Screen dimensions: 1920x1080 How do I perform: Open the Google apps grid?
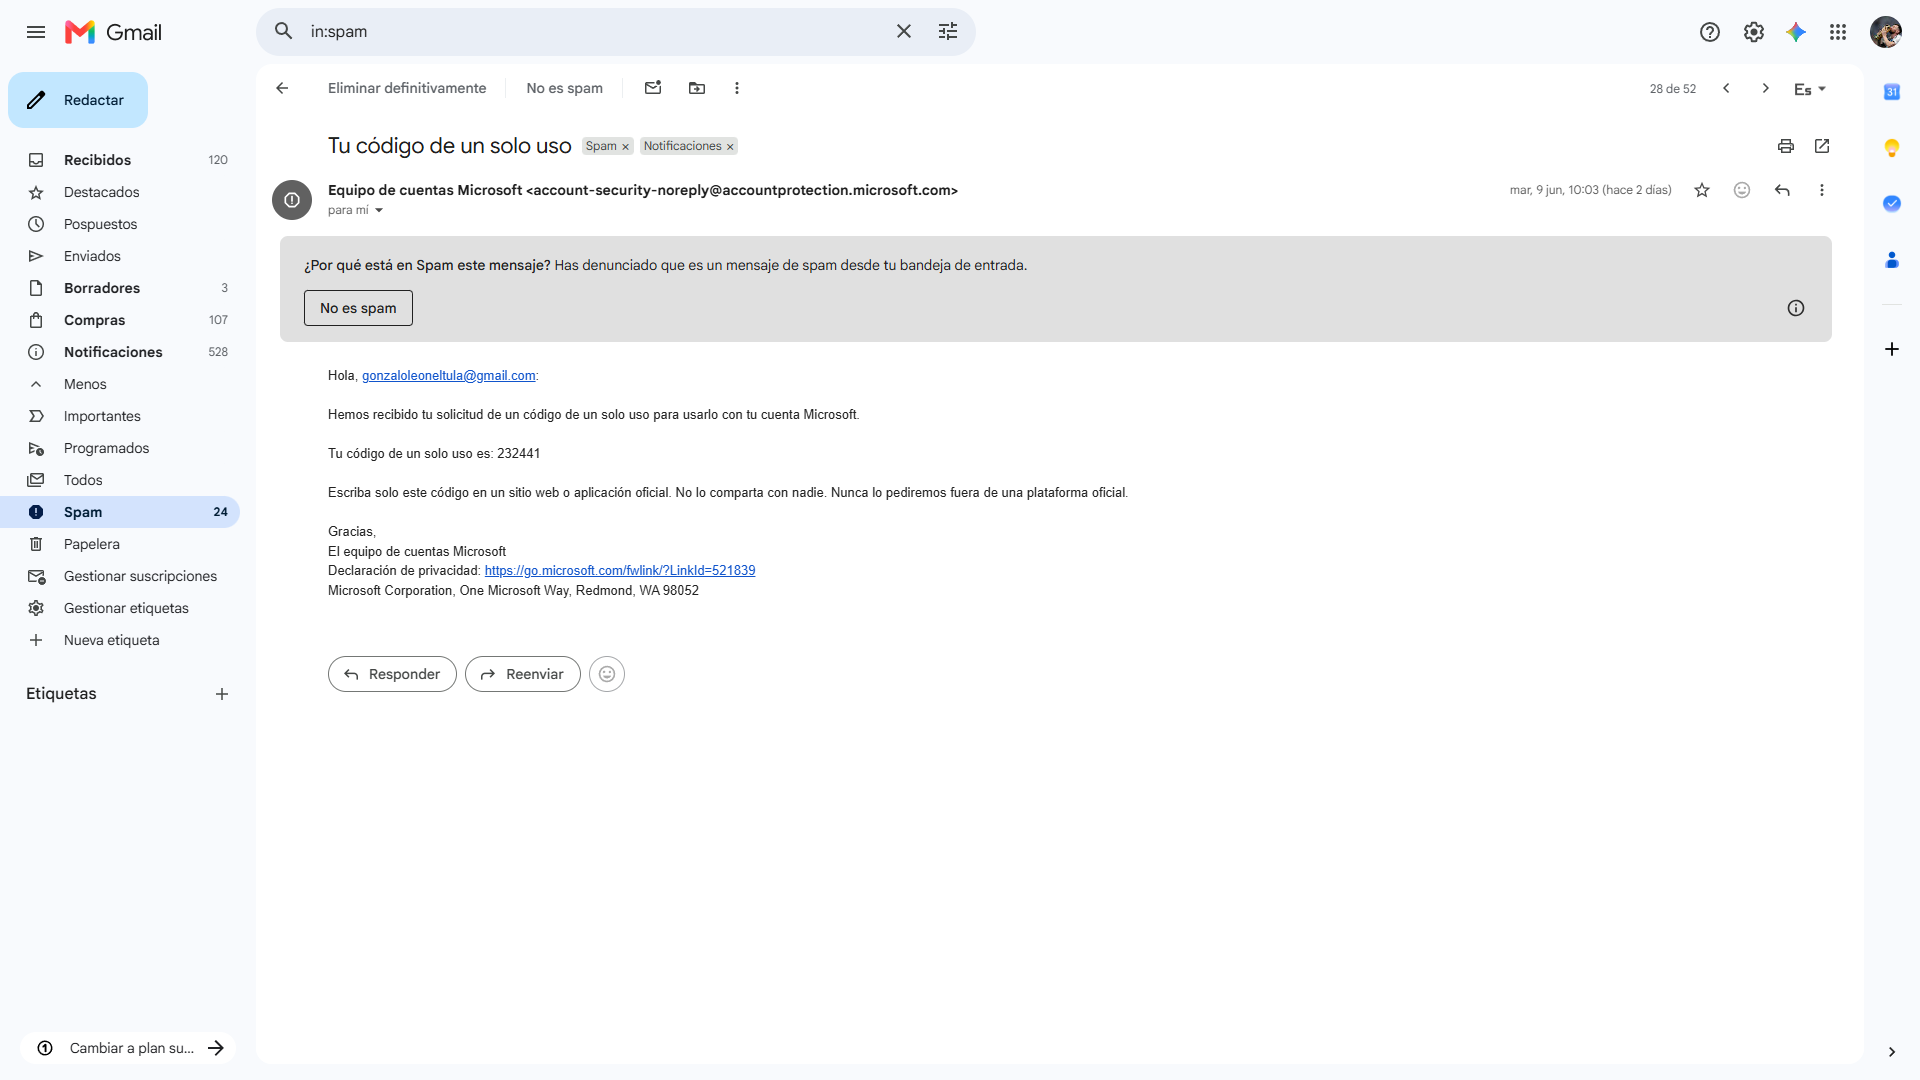[x=1838, y=32]
